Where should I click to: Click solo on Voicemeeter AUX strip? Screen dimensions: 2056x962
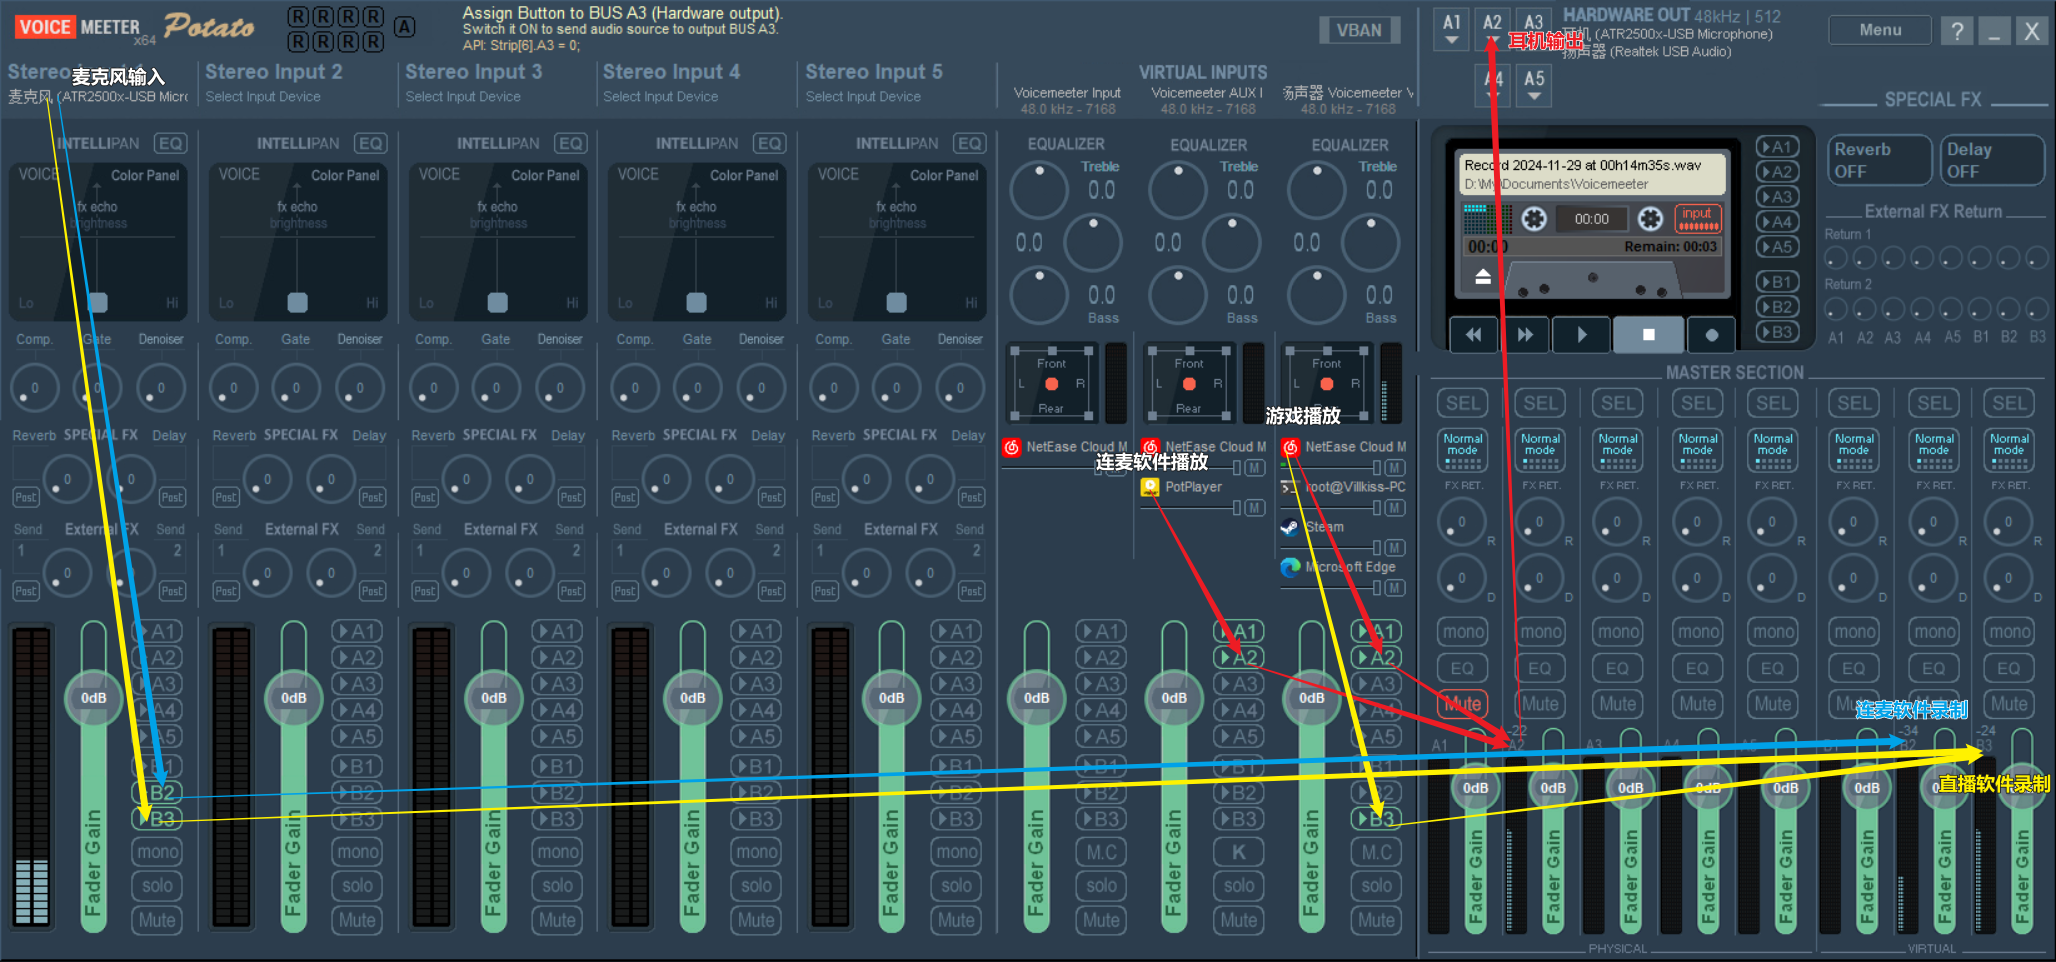tap(1239, 886)
